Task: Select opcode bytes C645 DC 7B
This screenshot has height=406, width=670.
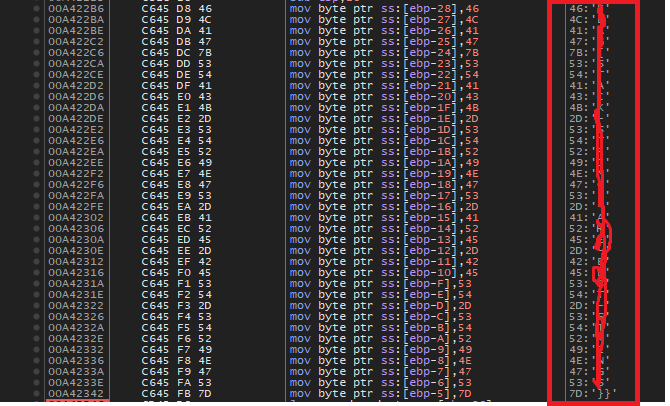Action: click(176, 53)
